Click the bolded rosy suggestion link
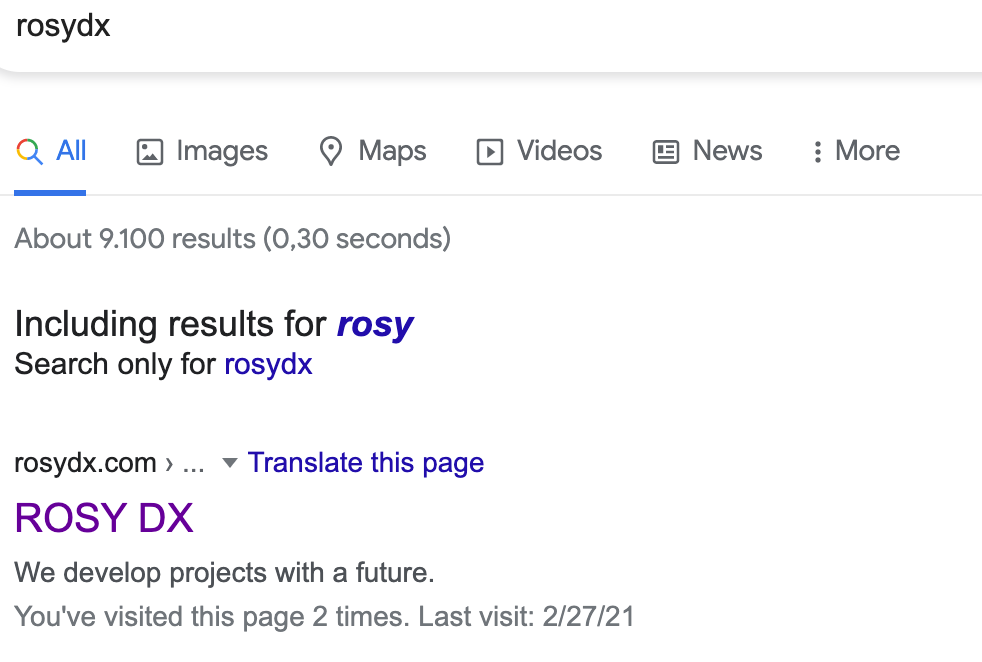The image size is (982, 662). coord(374,323)
